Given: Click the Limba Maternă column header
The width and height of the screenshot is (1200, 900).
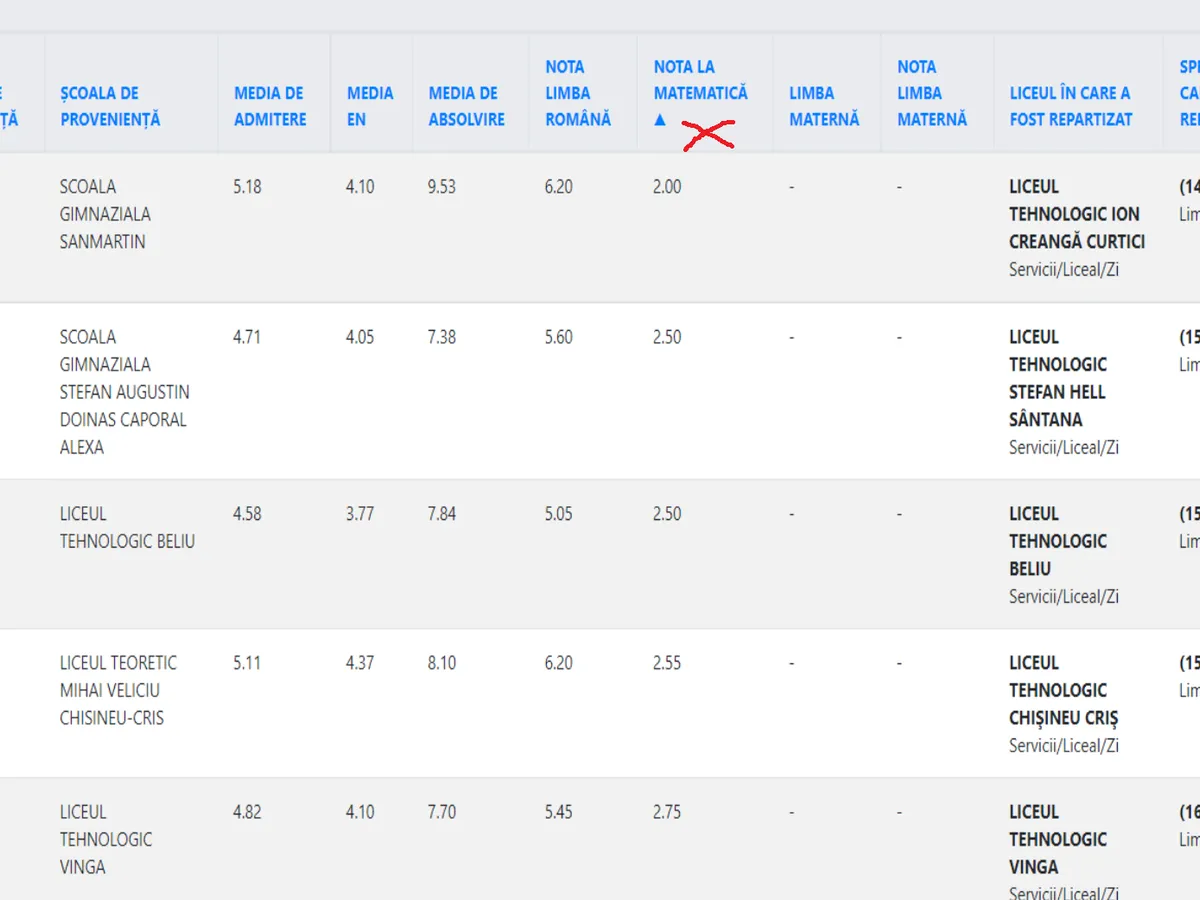Looking at the screenshot, I should coord(824,106).
